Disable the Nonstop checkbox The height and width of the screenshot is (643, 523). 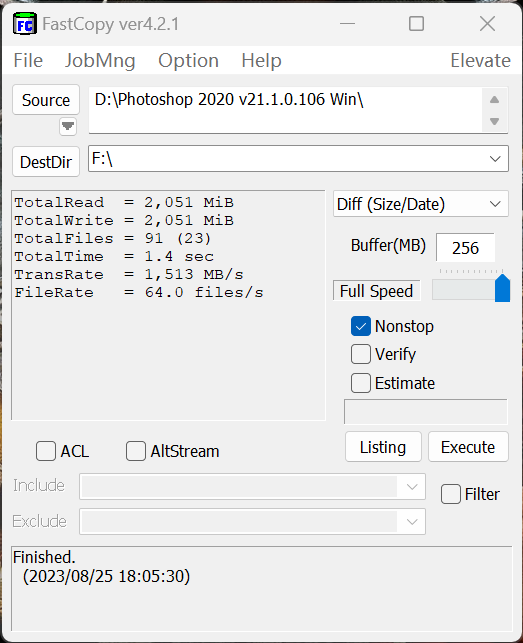tap(361, 326)
